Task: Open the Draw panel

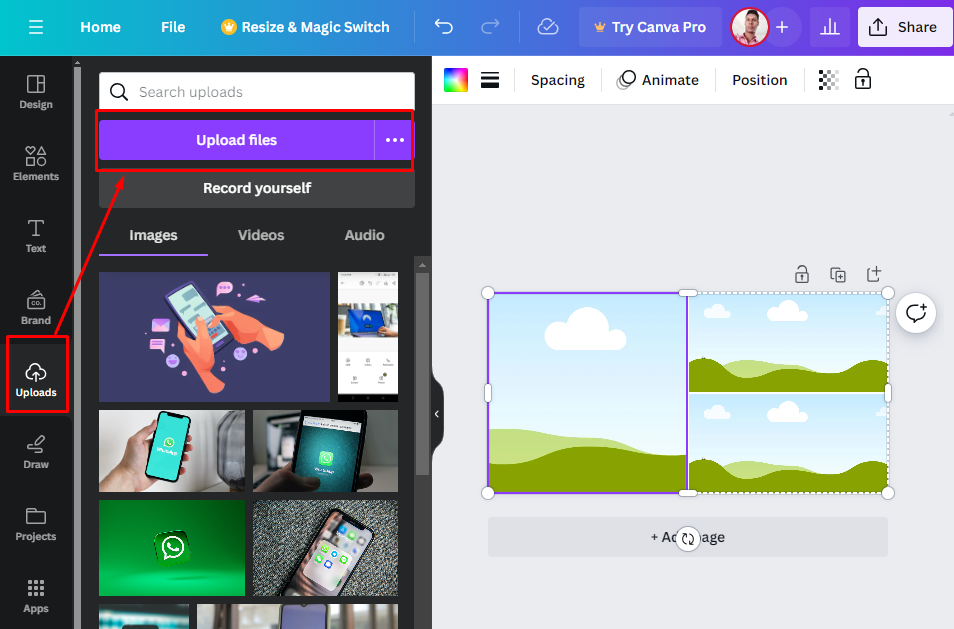Action: coord(36,452)
